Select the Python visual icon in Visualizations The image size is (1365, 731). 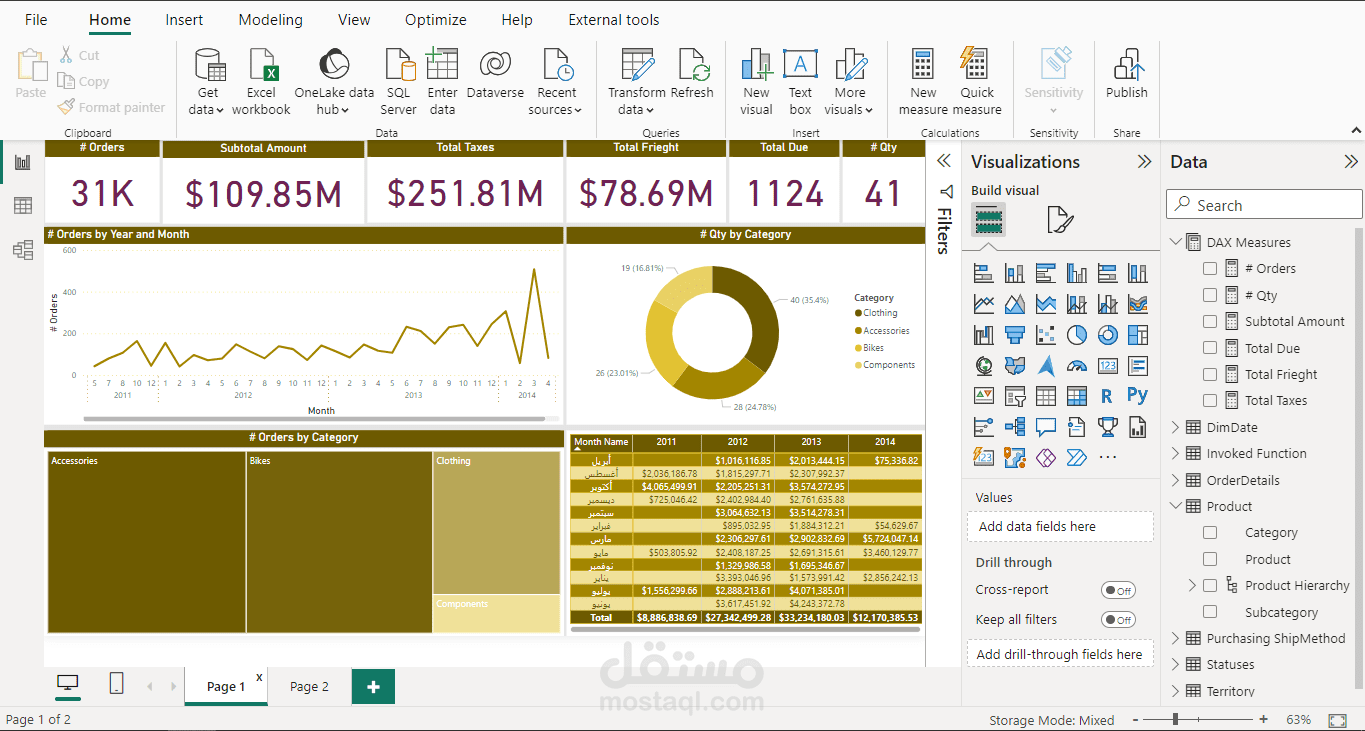pyautogui.click(x=1137, y=395)
